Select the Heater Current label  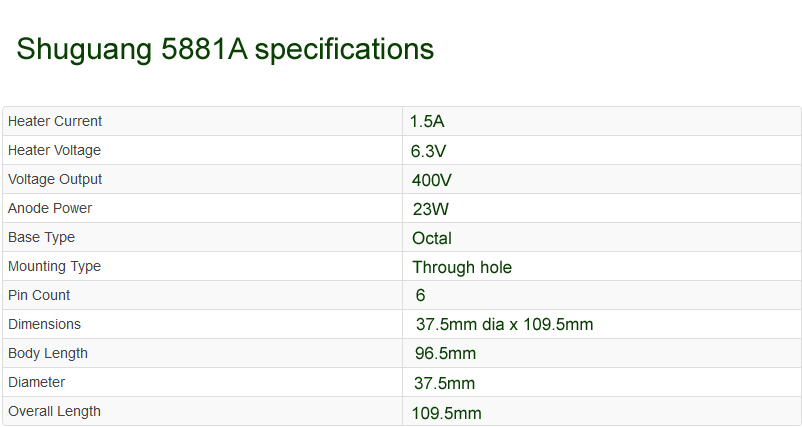tap(55, 121)
